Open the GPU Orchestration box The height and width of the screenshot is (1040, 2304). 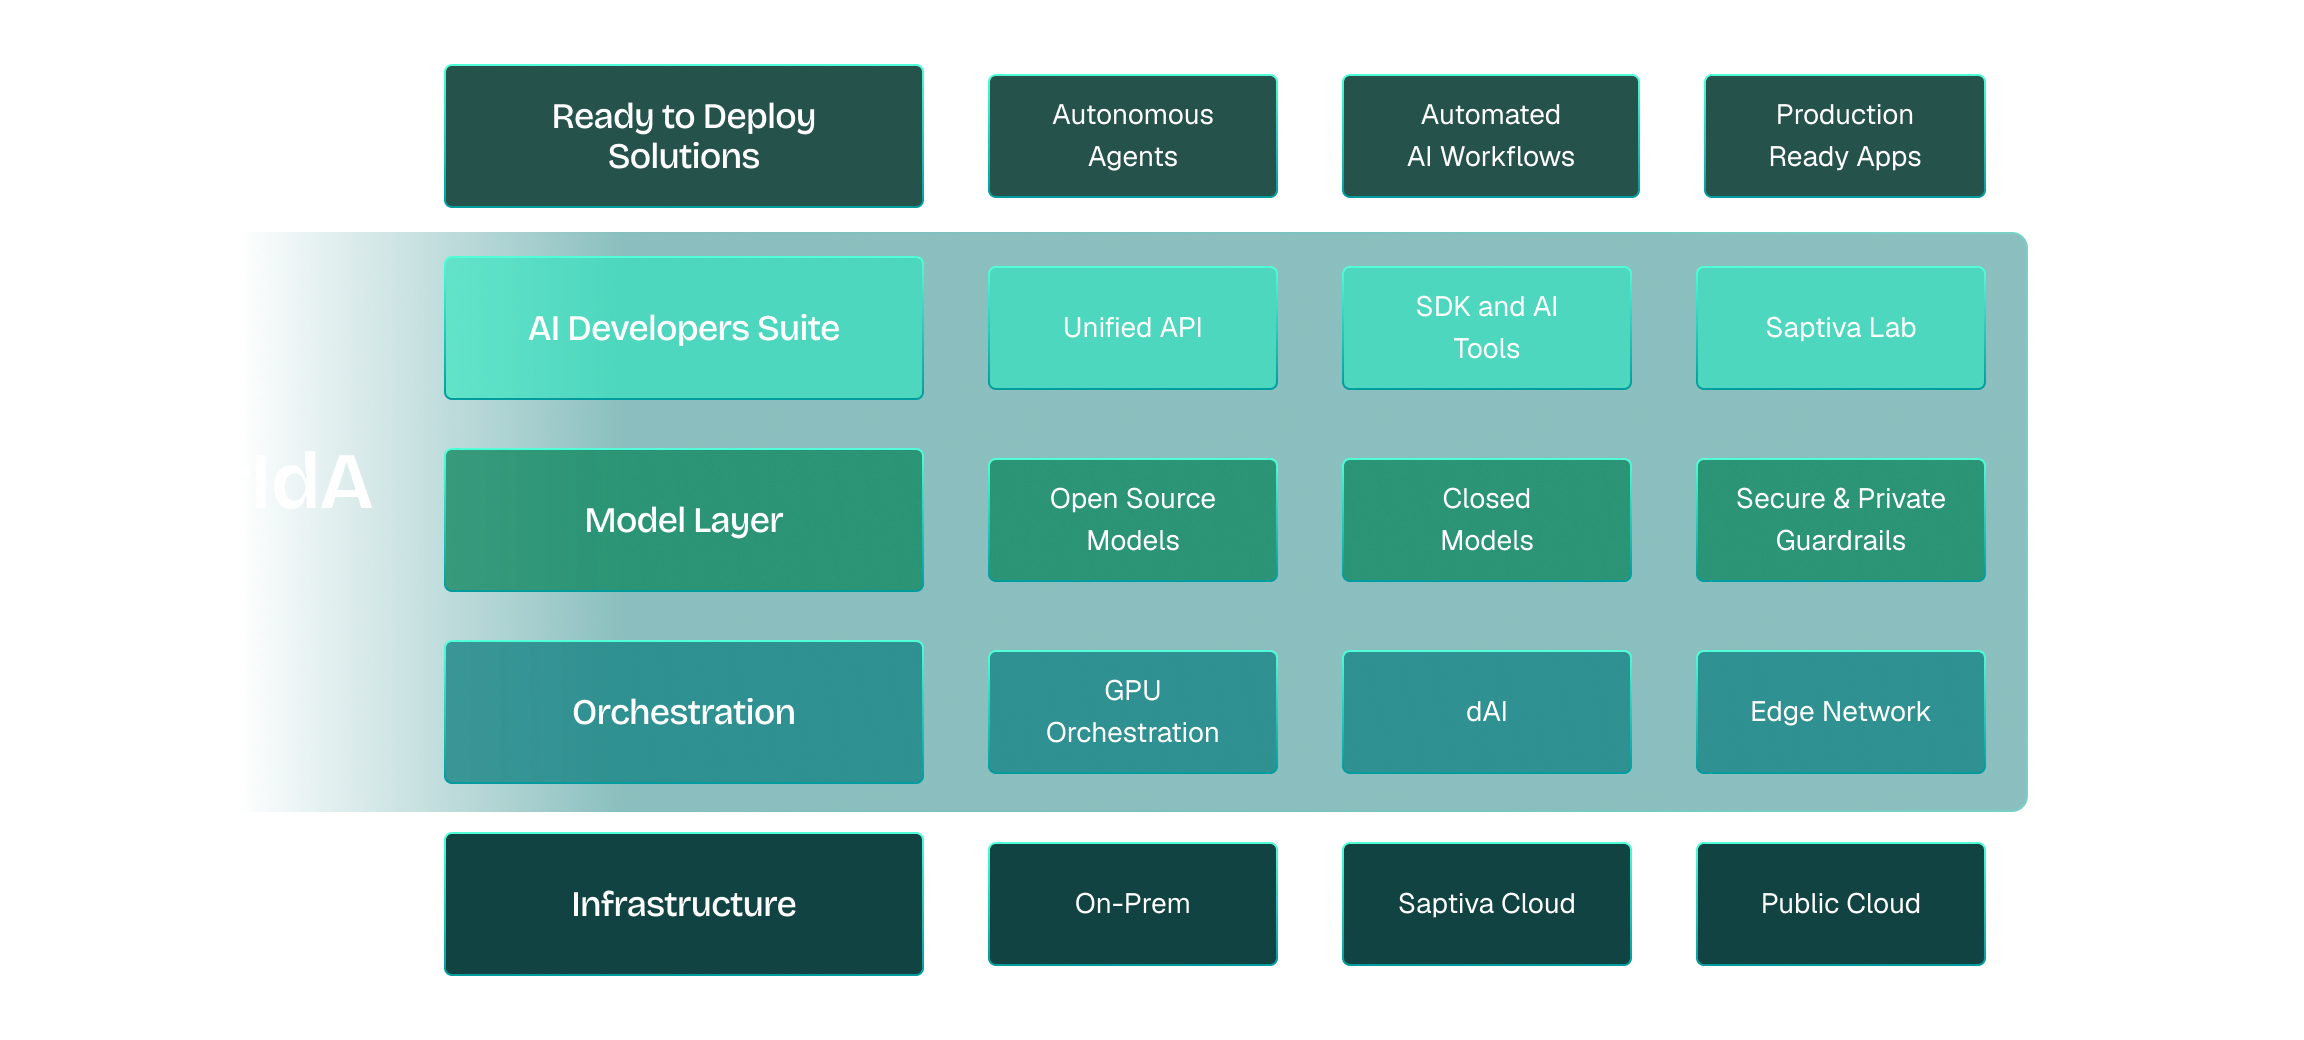[1133, 712]
